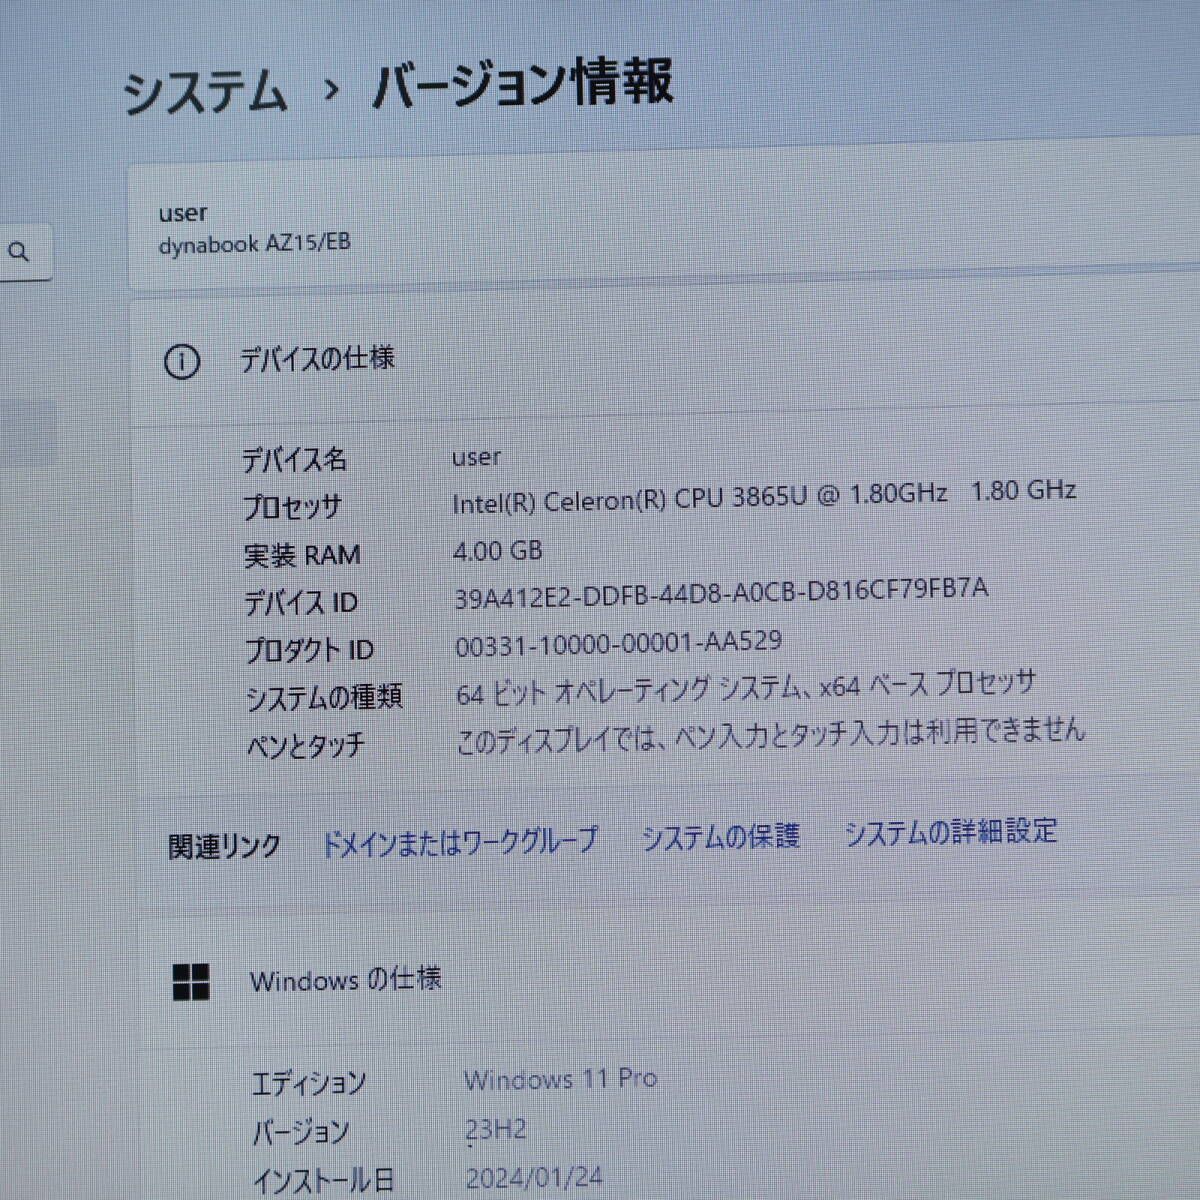Viewport: 1200px width, 1200px height.
Task: Click the デバイス ID value string
Action: [721, 592]
